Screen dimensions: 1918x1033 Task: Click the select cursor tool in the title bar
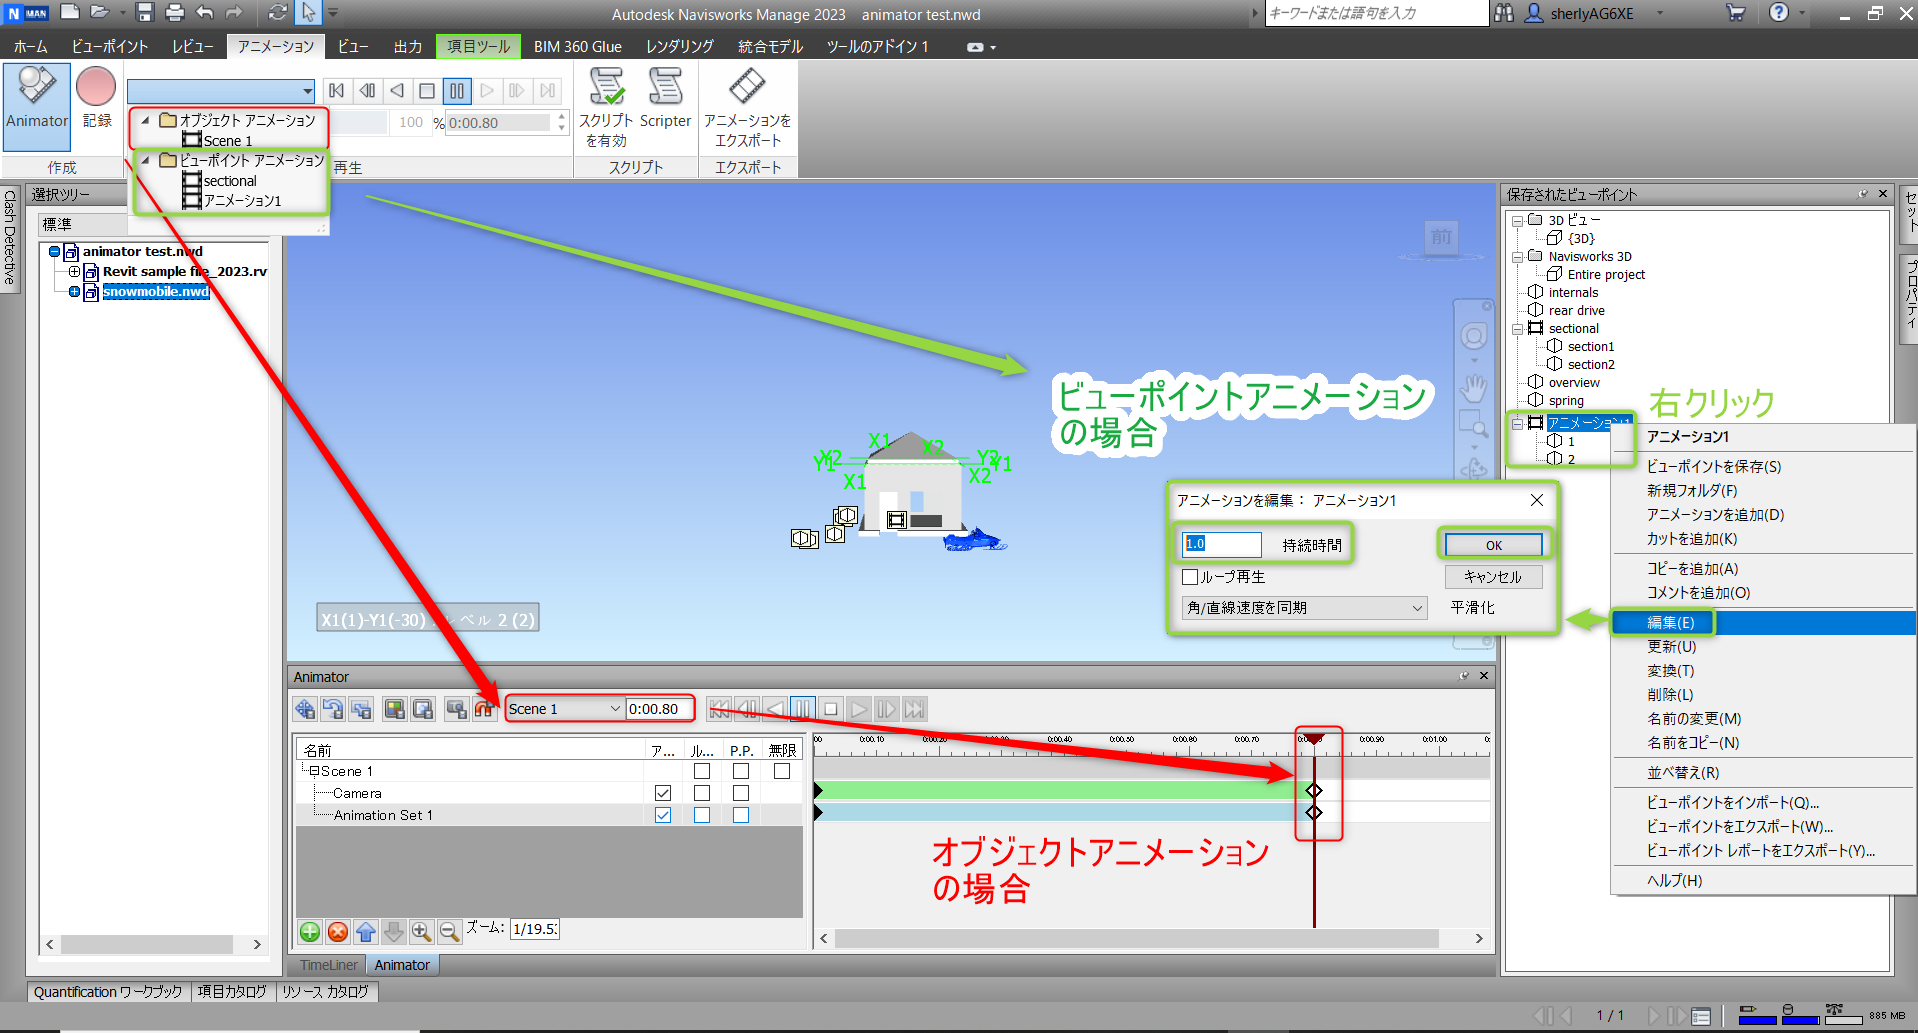pos(308,13)
